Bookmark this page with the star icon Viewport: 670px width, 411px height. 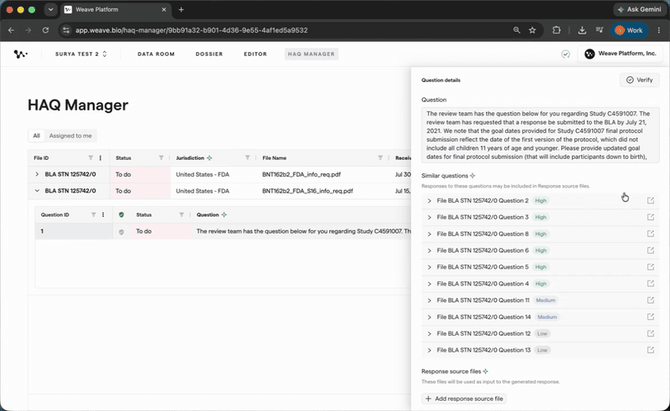(532, 30)
